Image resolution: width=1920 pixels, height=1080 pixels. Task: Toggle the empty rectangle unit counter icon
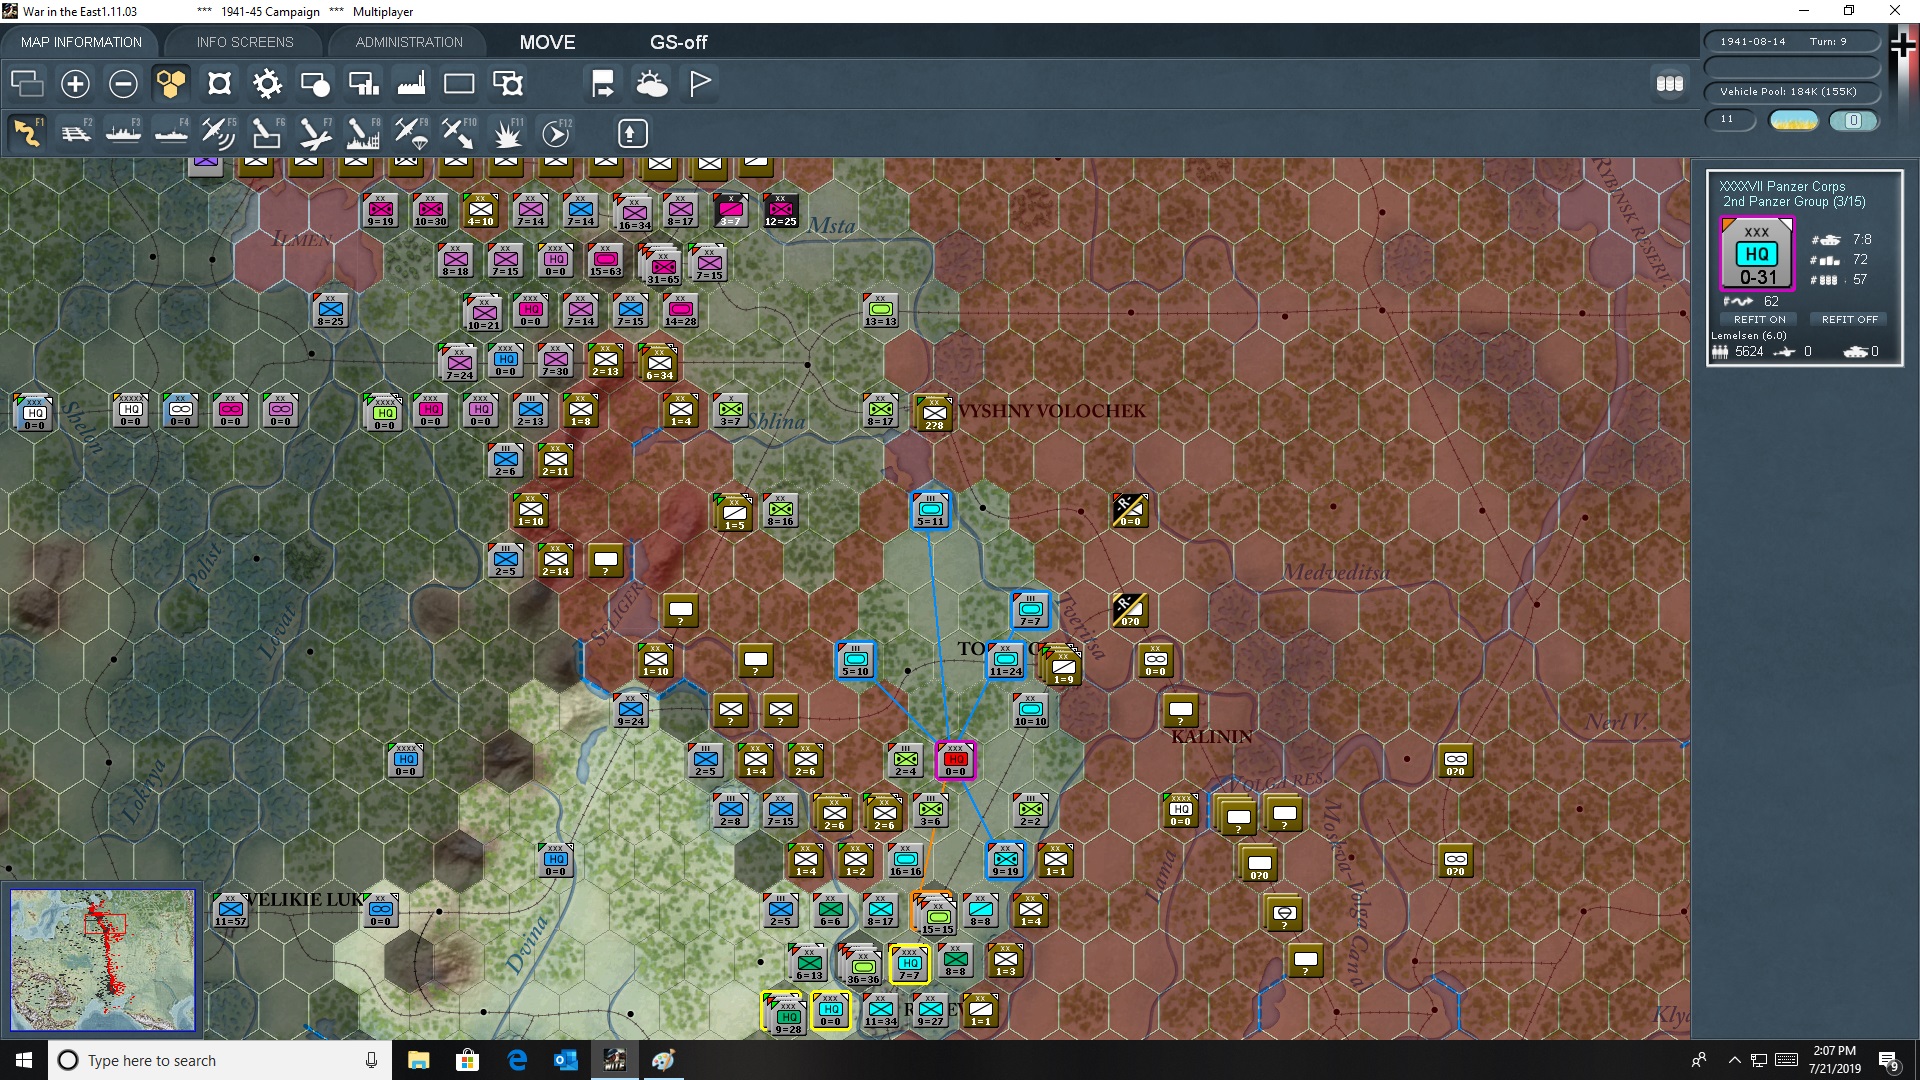[459, 84]
